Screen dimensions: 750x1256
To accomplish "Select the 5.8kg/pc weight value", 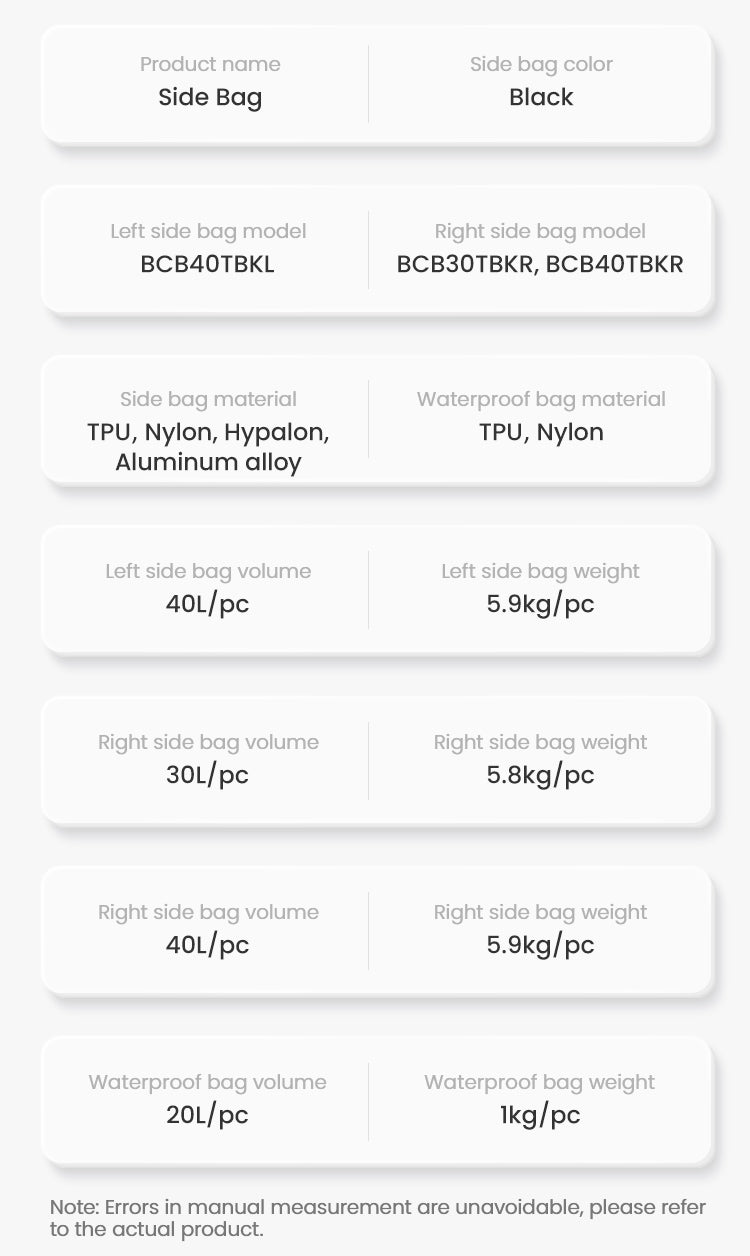I will [x=540, y=775].
